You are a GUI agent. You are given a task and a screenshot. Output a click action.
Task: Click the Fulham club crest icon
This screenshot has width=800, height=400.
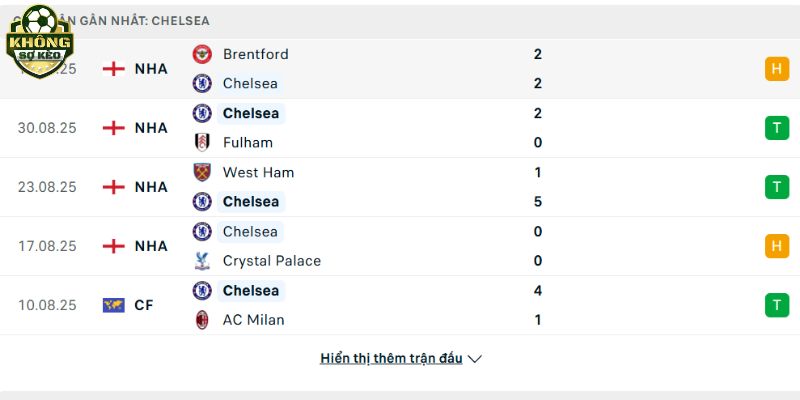202,142
